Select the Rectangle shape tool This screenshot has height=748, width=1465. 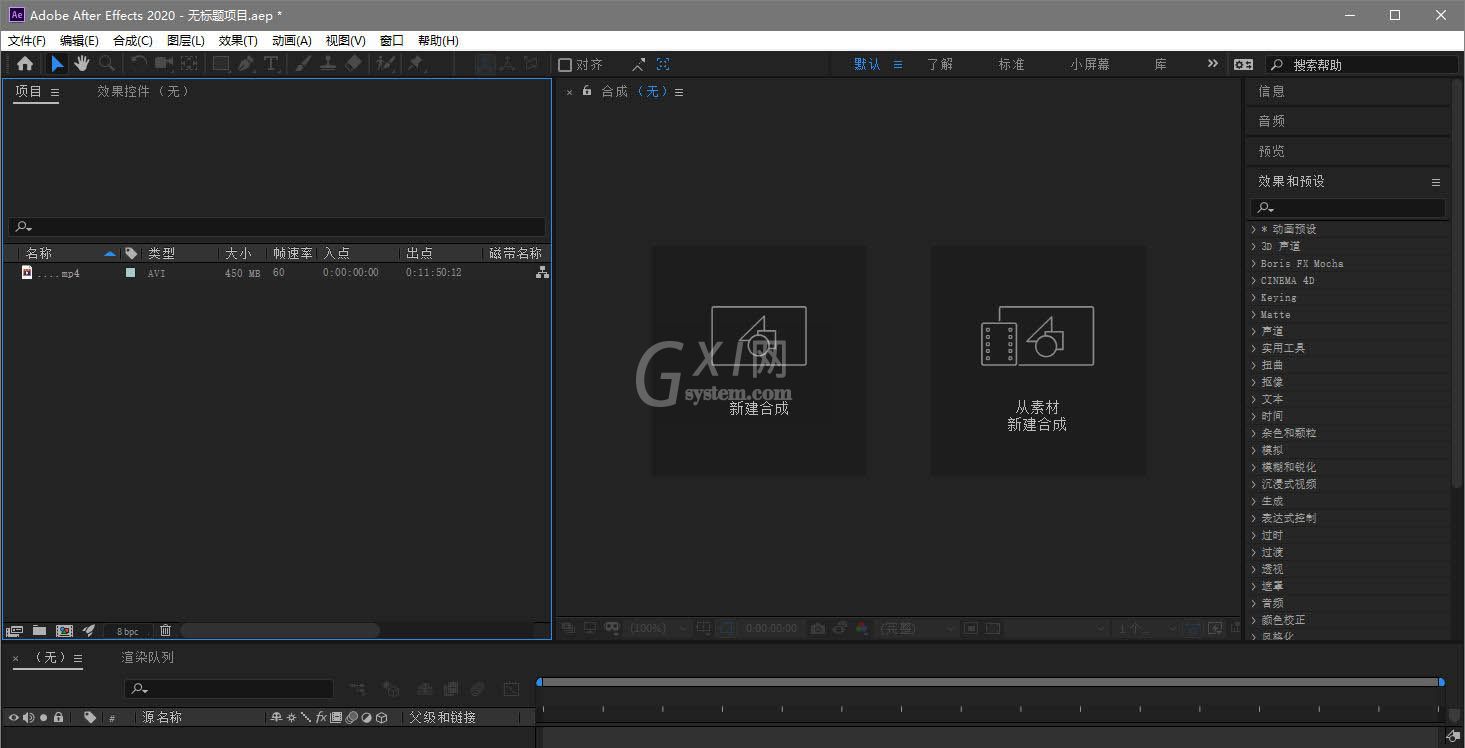click(x=221, y=64)
